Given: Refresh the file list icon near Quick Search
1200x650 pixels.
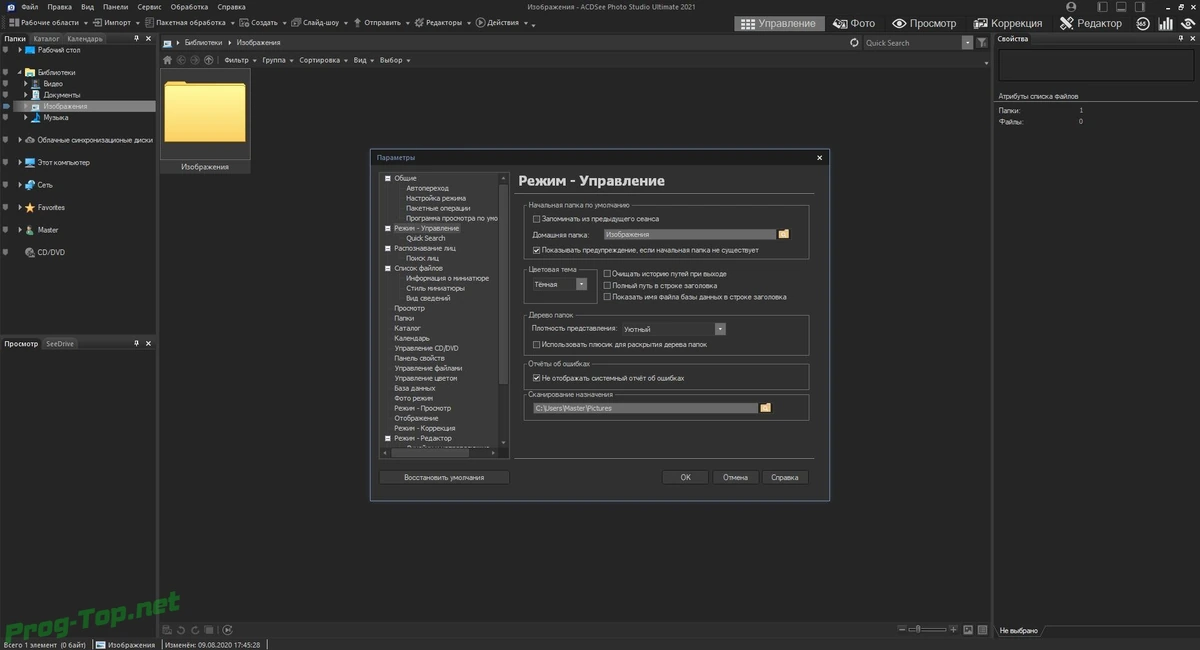Looking at the screenshot, I should point(854,43).
